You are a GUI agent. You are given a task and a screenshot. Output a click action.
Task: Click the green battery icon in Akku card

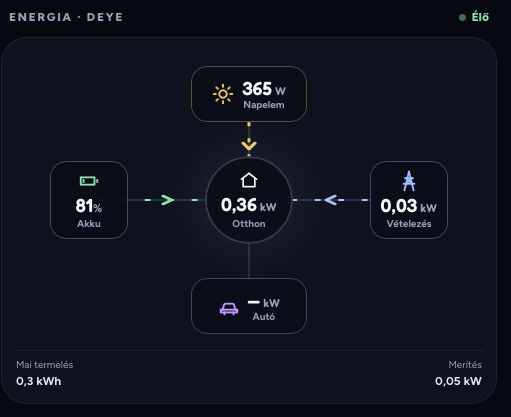point(89,181)
